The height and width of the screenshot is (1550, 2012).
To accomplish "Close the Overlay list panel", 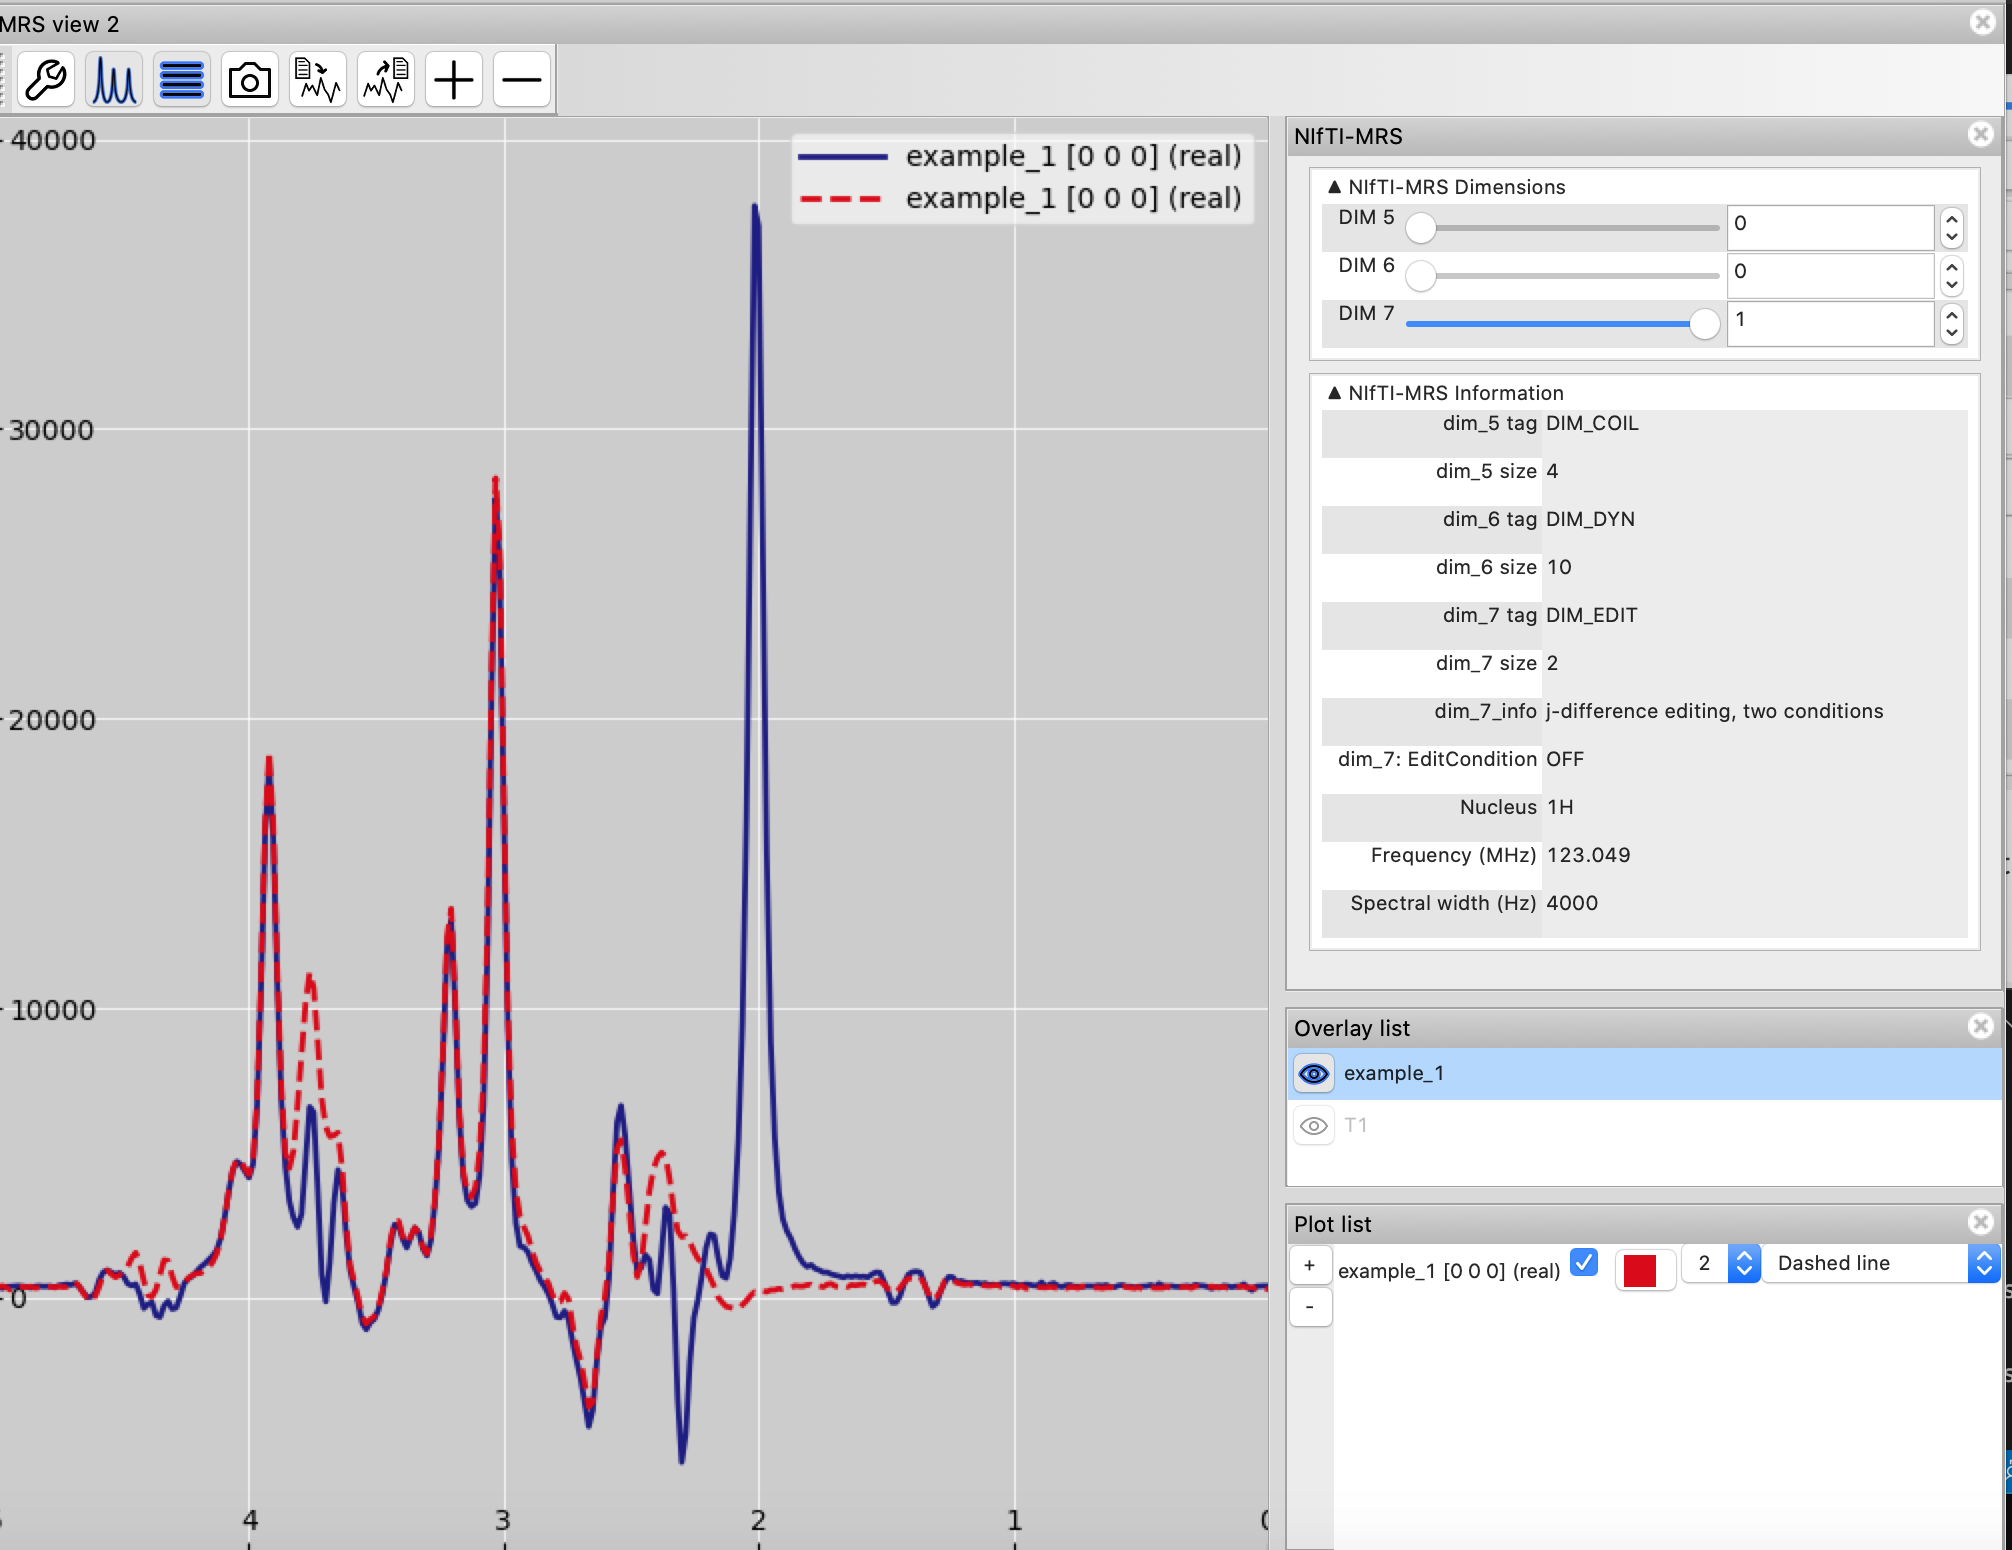I will (x=1980, y=1026).
